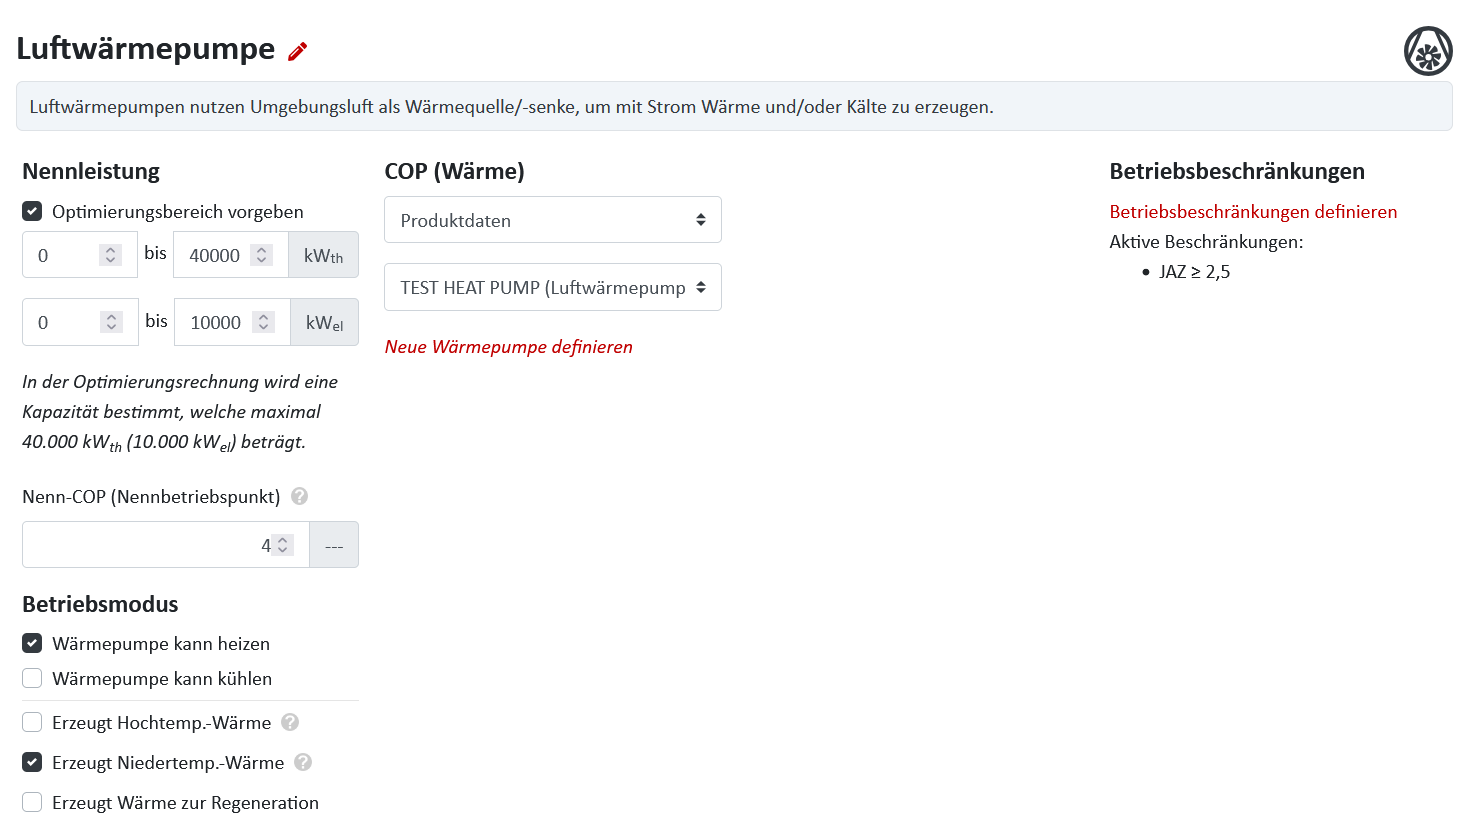Click stepper arrows on the Nenn-COP field

pos(283,545)
